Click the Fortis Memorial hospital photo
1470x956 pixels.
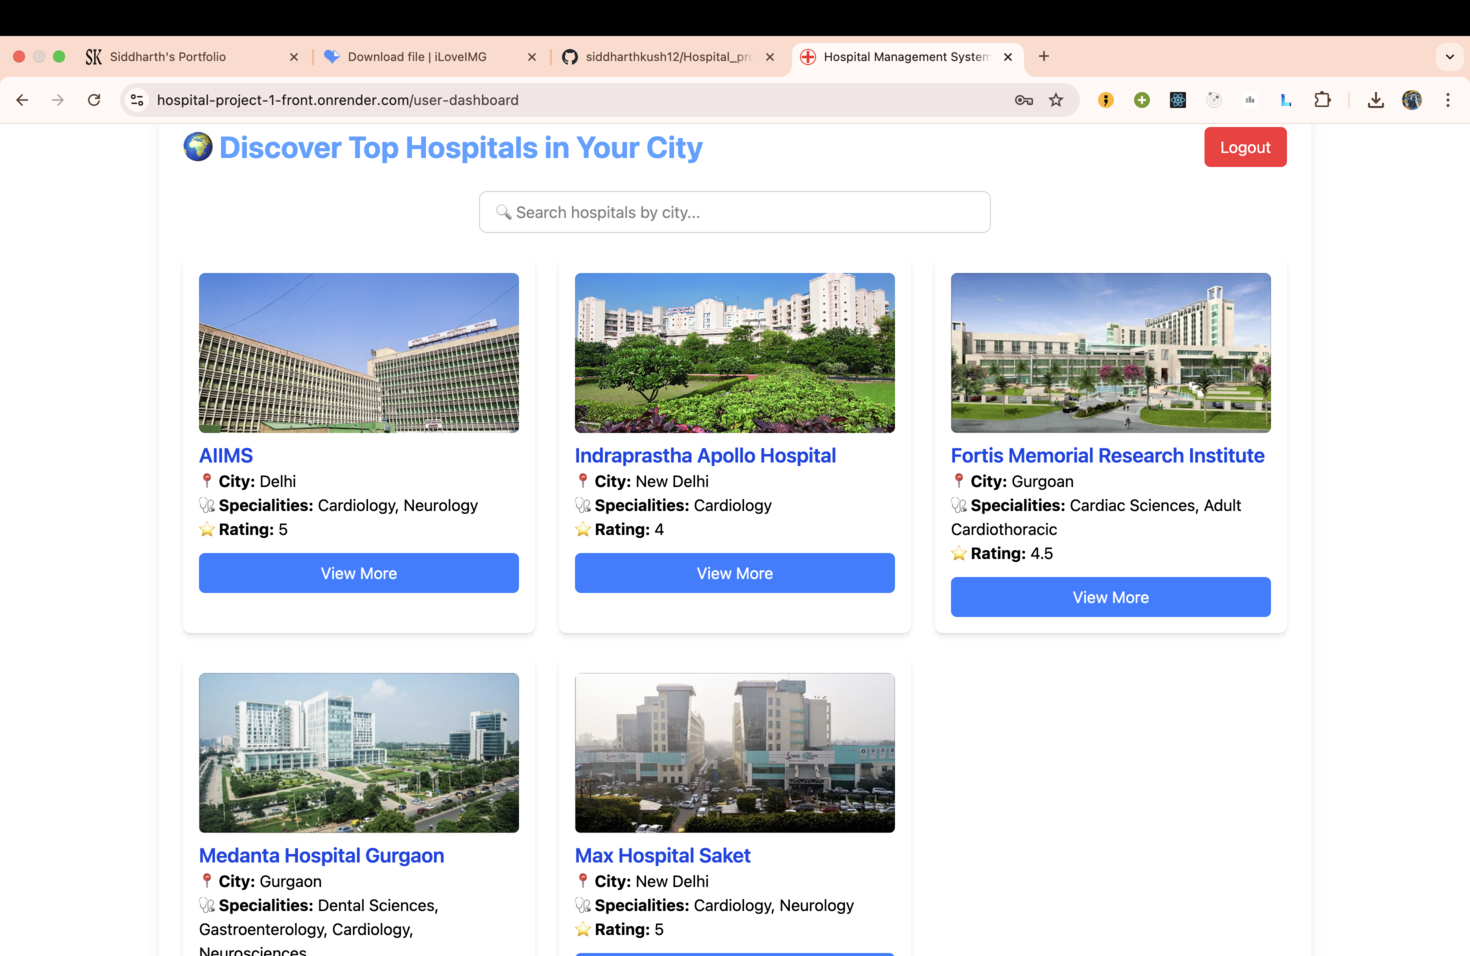coord(1111,353)
